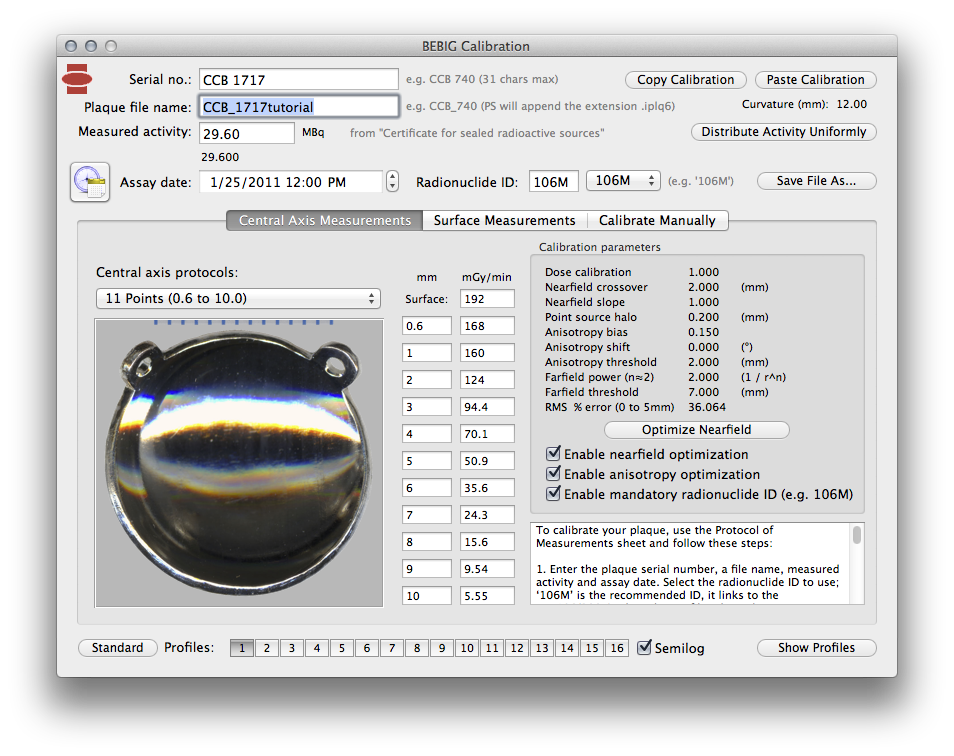Screen dimensions: 954x756
Task: Select profile number 8
Action: pyautogui.click(x=417, y=648)
